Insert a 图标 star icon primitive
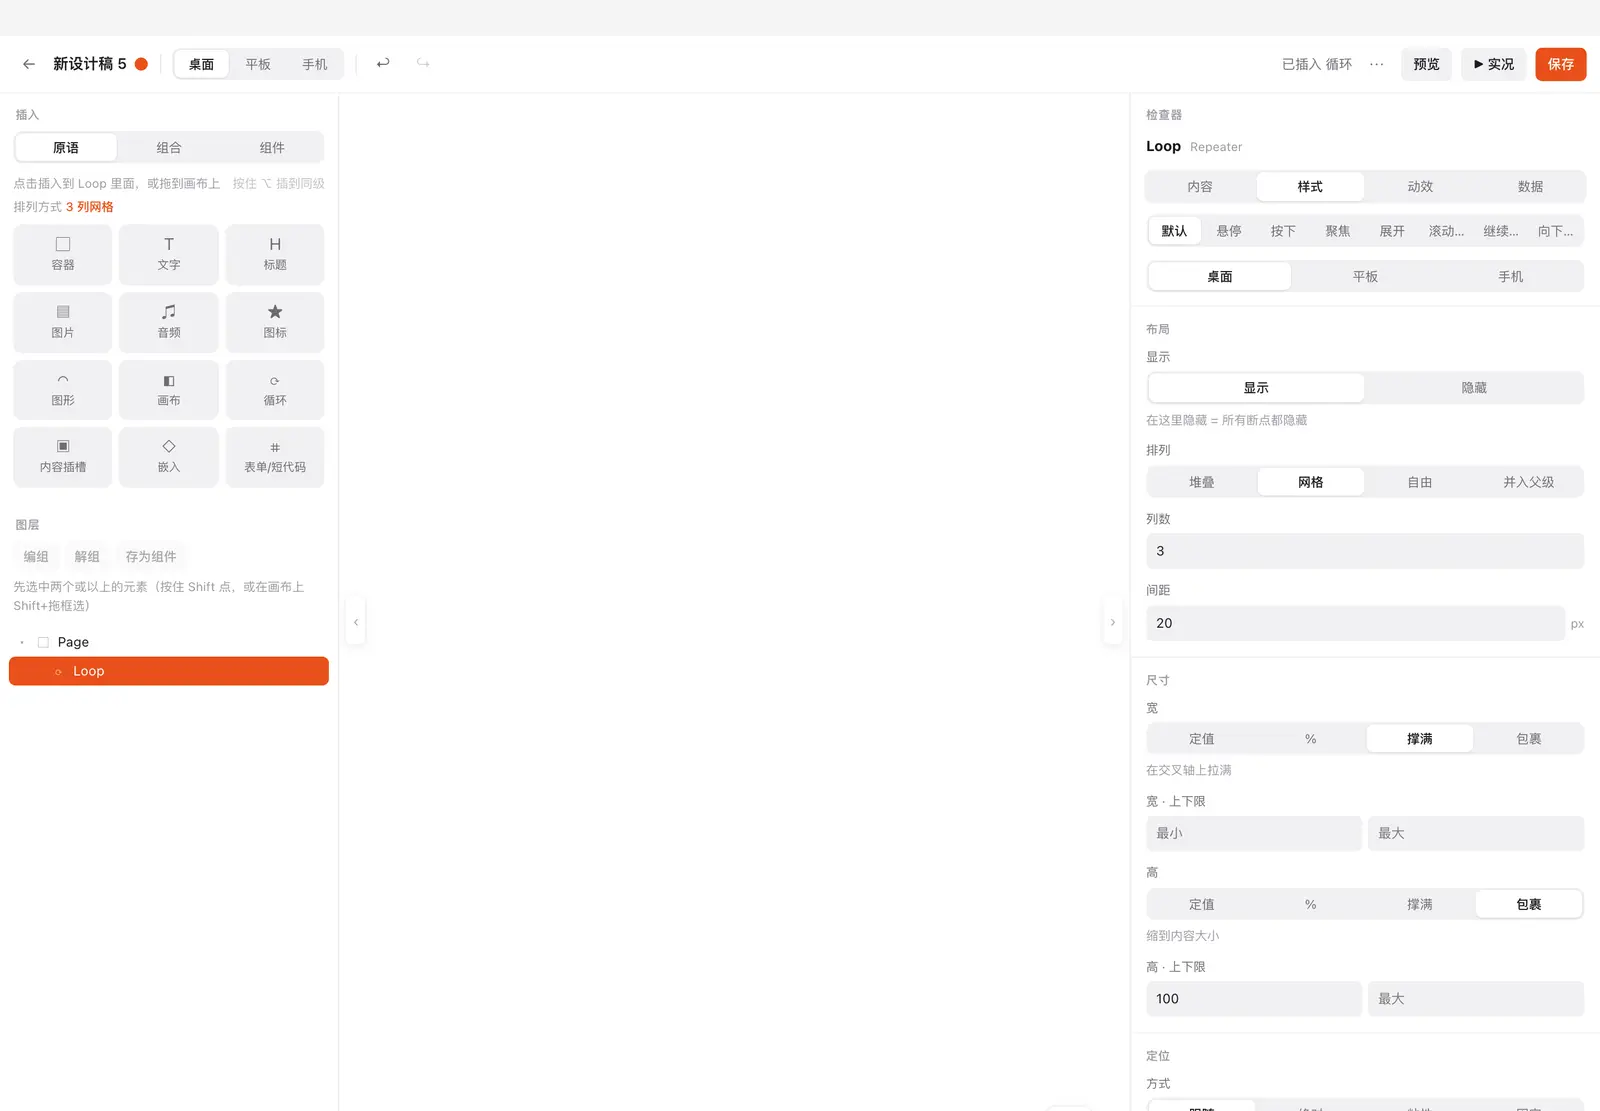 click(x=275, y=322)
